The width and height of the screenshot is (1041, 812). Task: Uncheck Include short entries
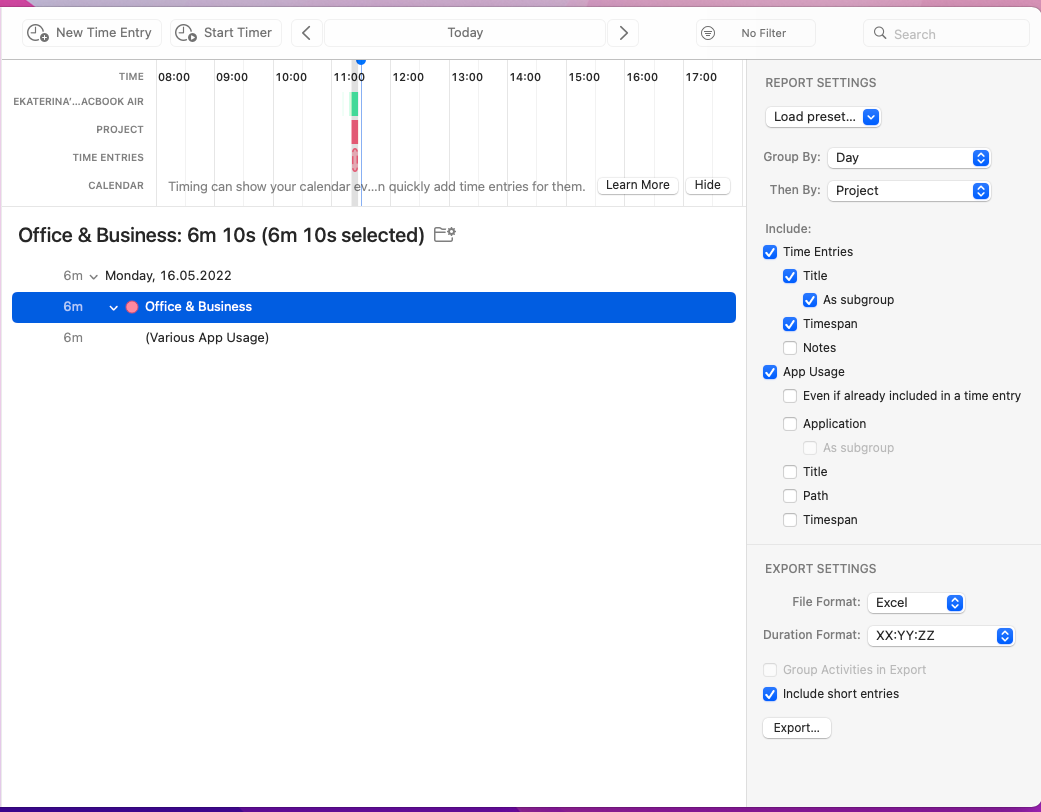coord(770,694)
